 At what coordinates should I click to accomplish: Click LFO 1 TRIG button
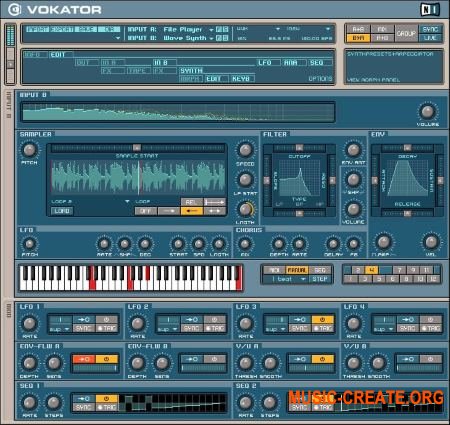pyautogui.click(x=107, y=328)
